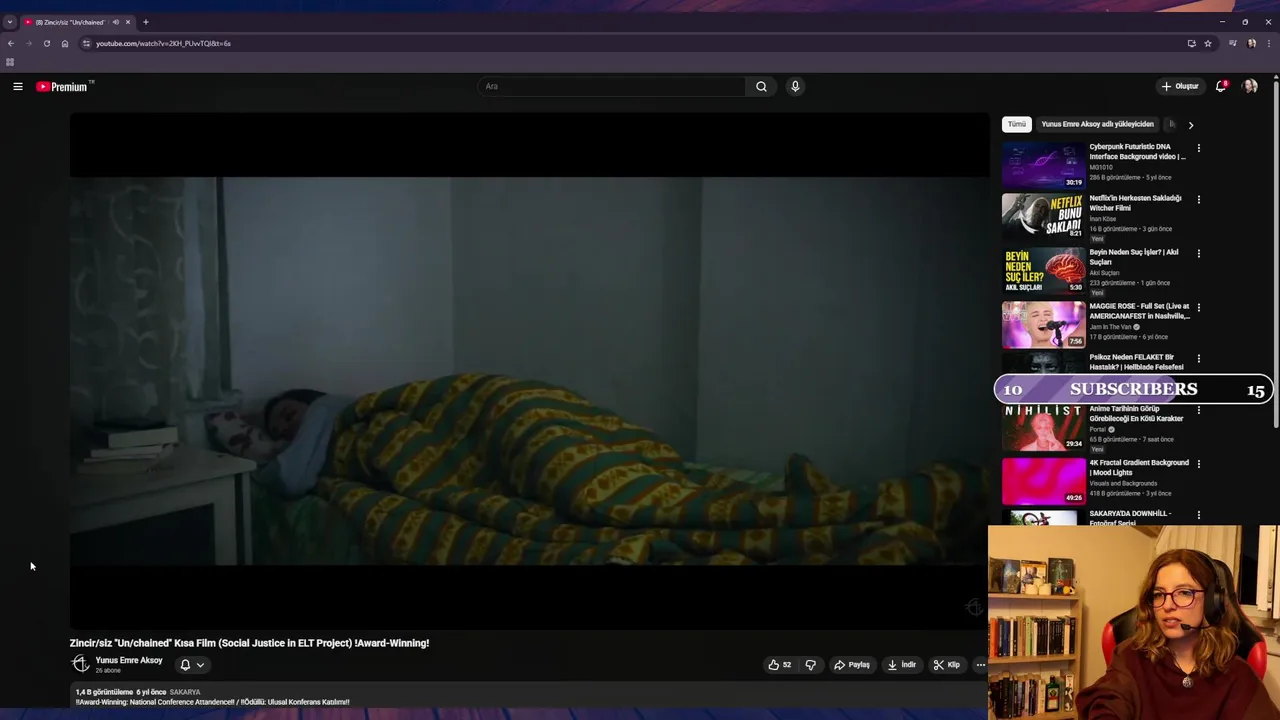Open the YouTube guide hamburger menu
Screen dimensions: 1280x720
pyautogui.click(x=17, y=87)
